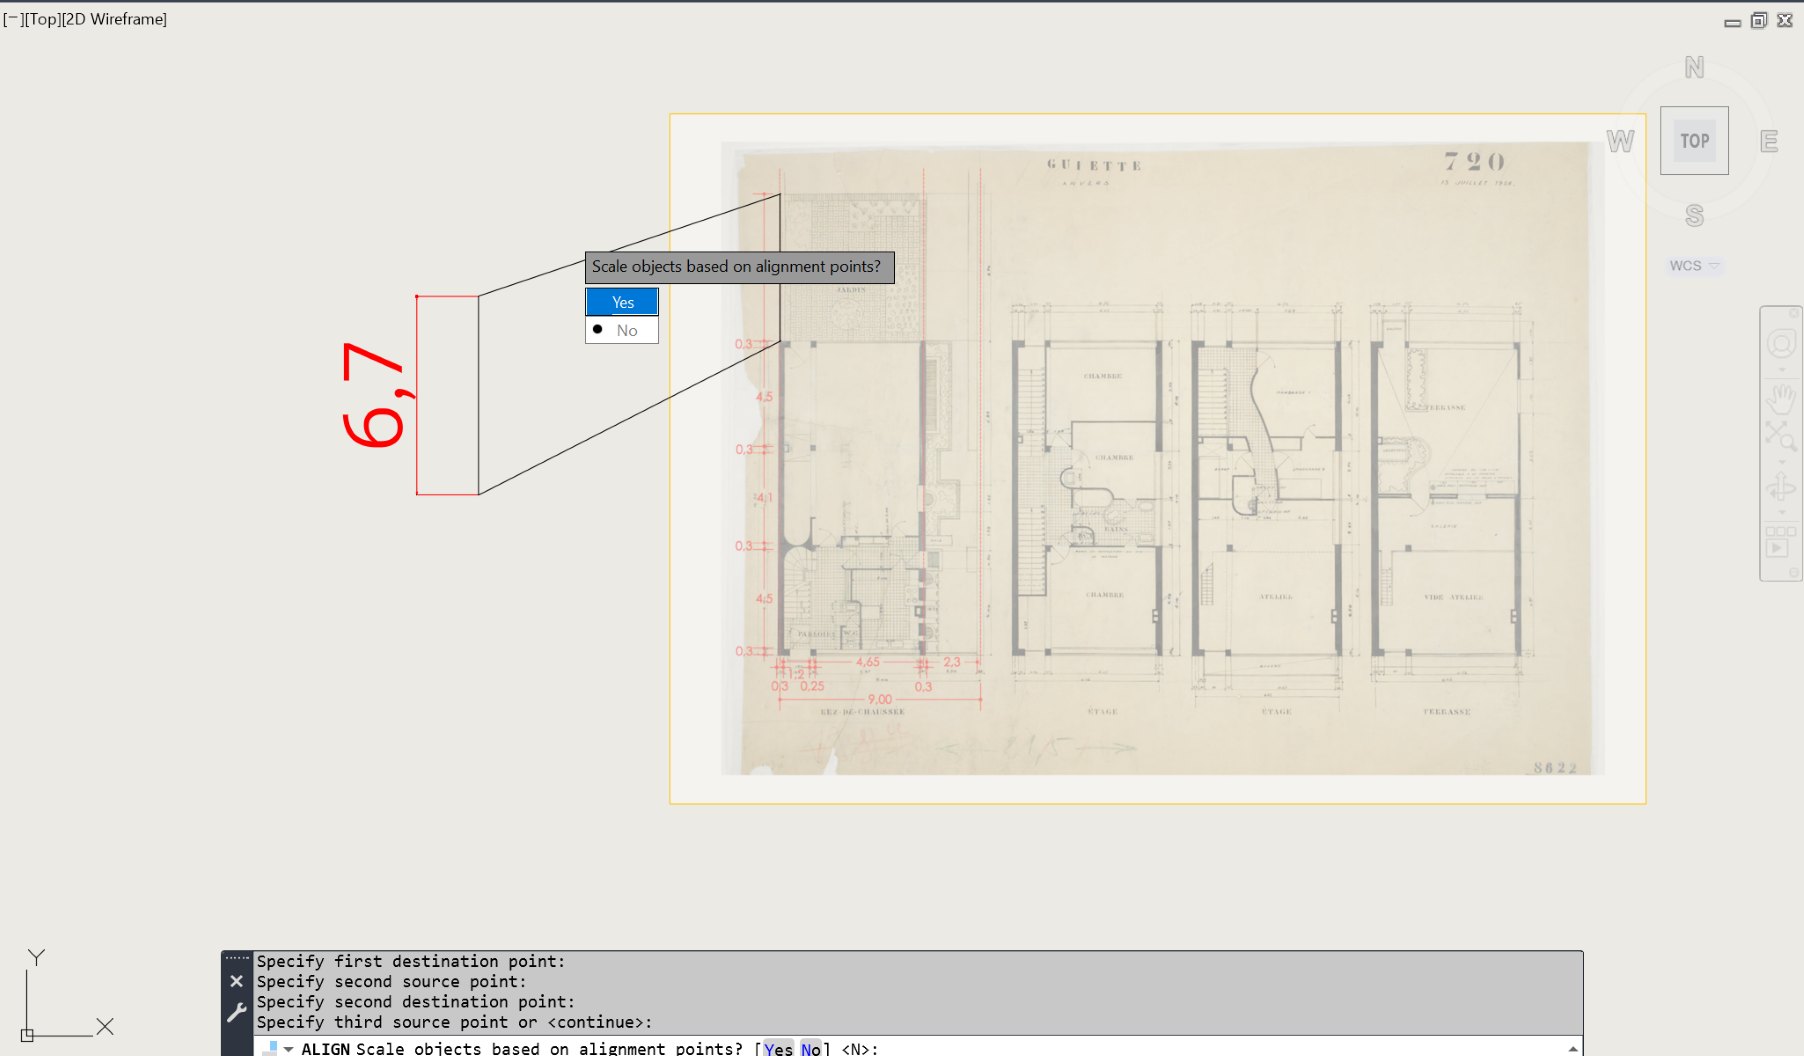Click the 9,00 dimension on floor plan
The width and height of the screenshot is (1804, 1056).
879,699
